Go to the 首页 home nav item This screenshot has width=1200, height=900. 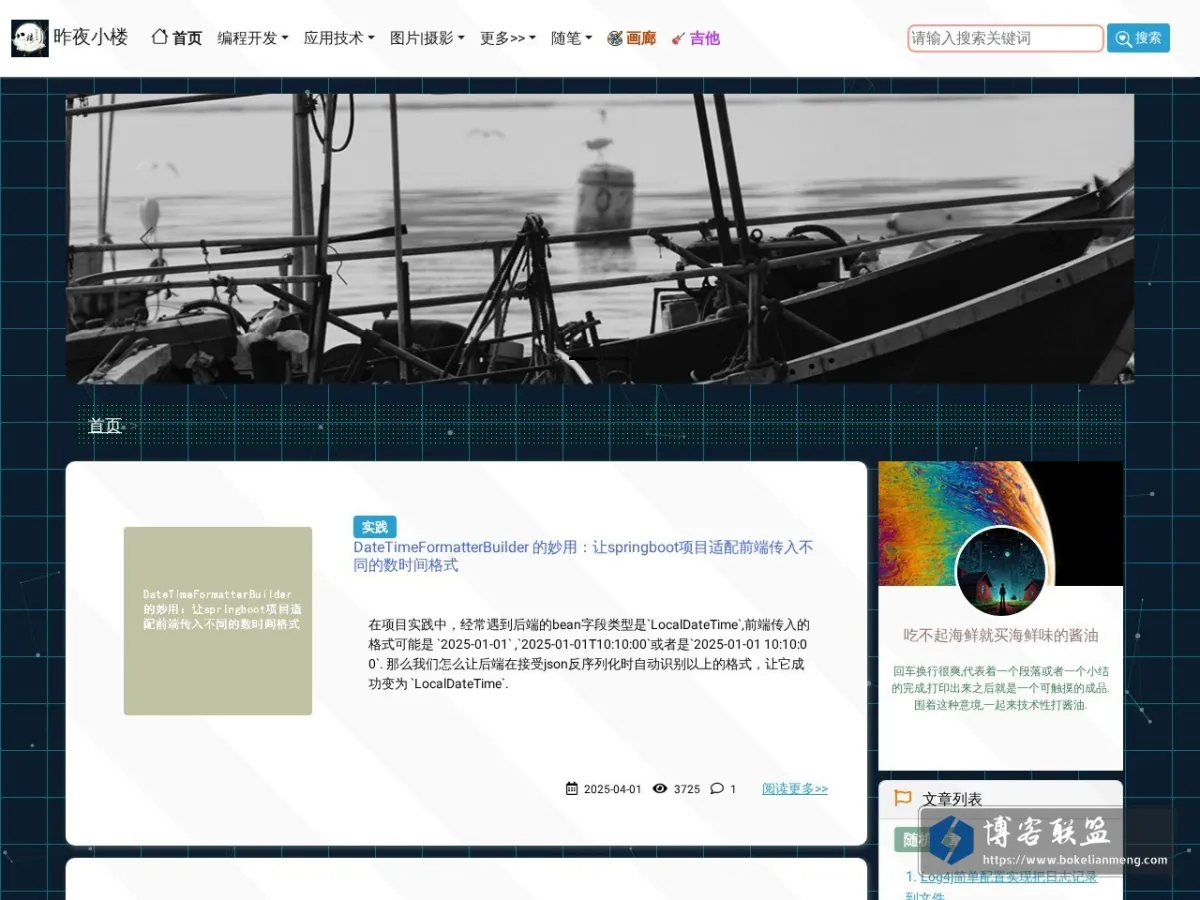click(x=177, y=38)
